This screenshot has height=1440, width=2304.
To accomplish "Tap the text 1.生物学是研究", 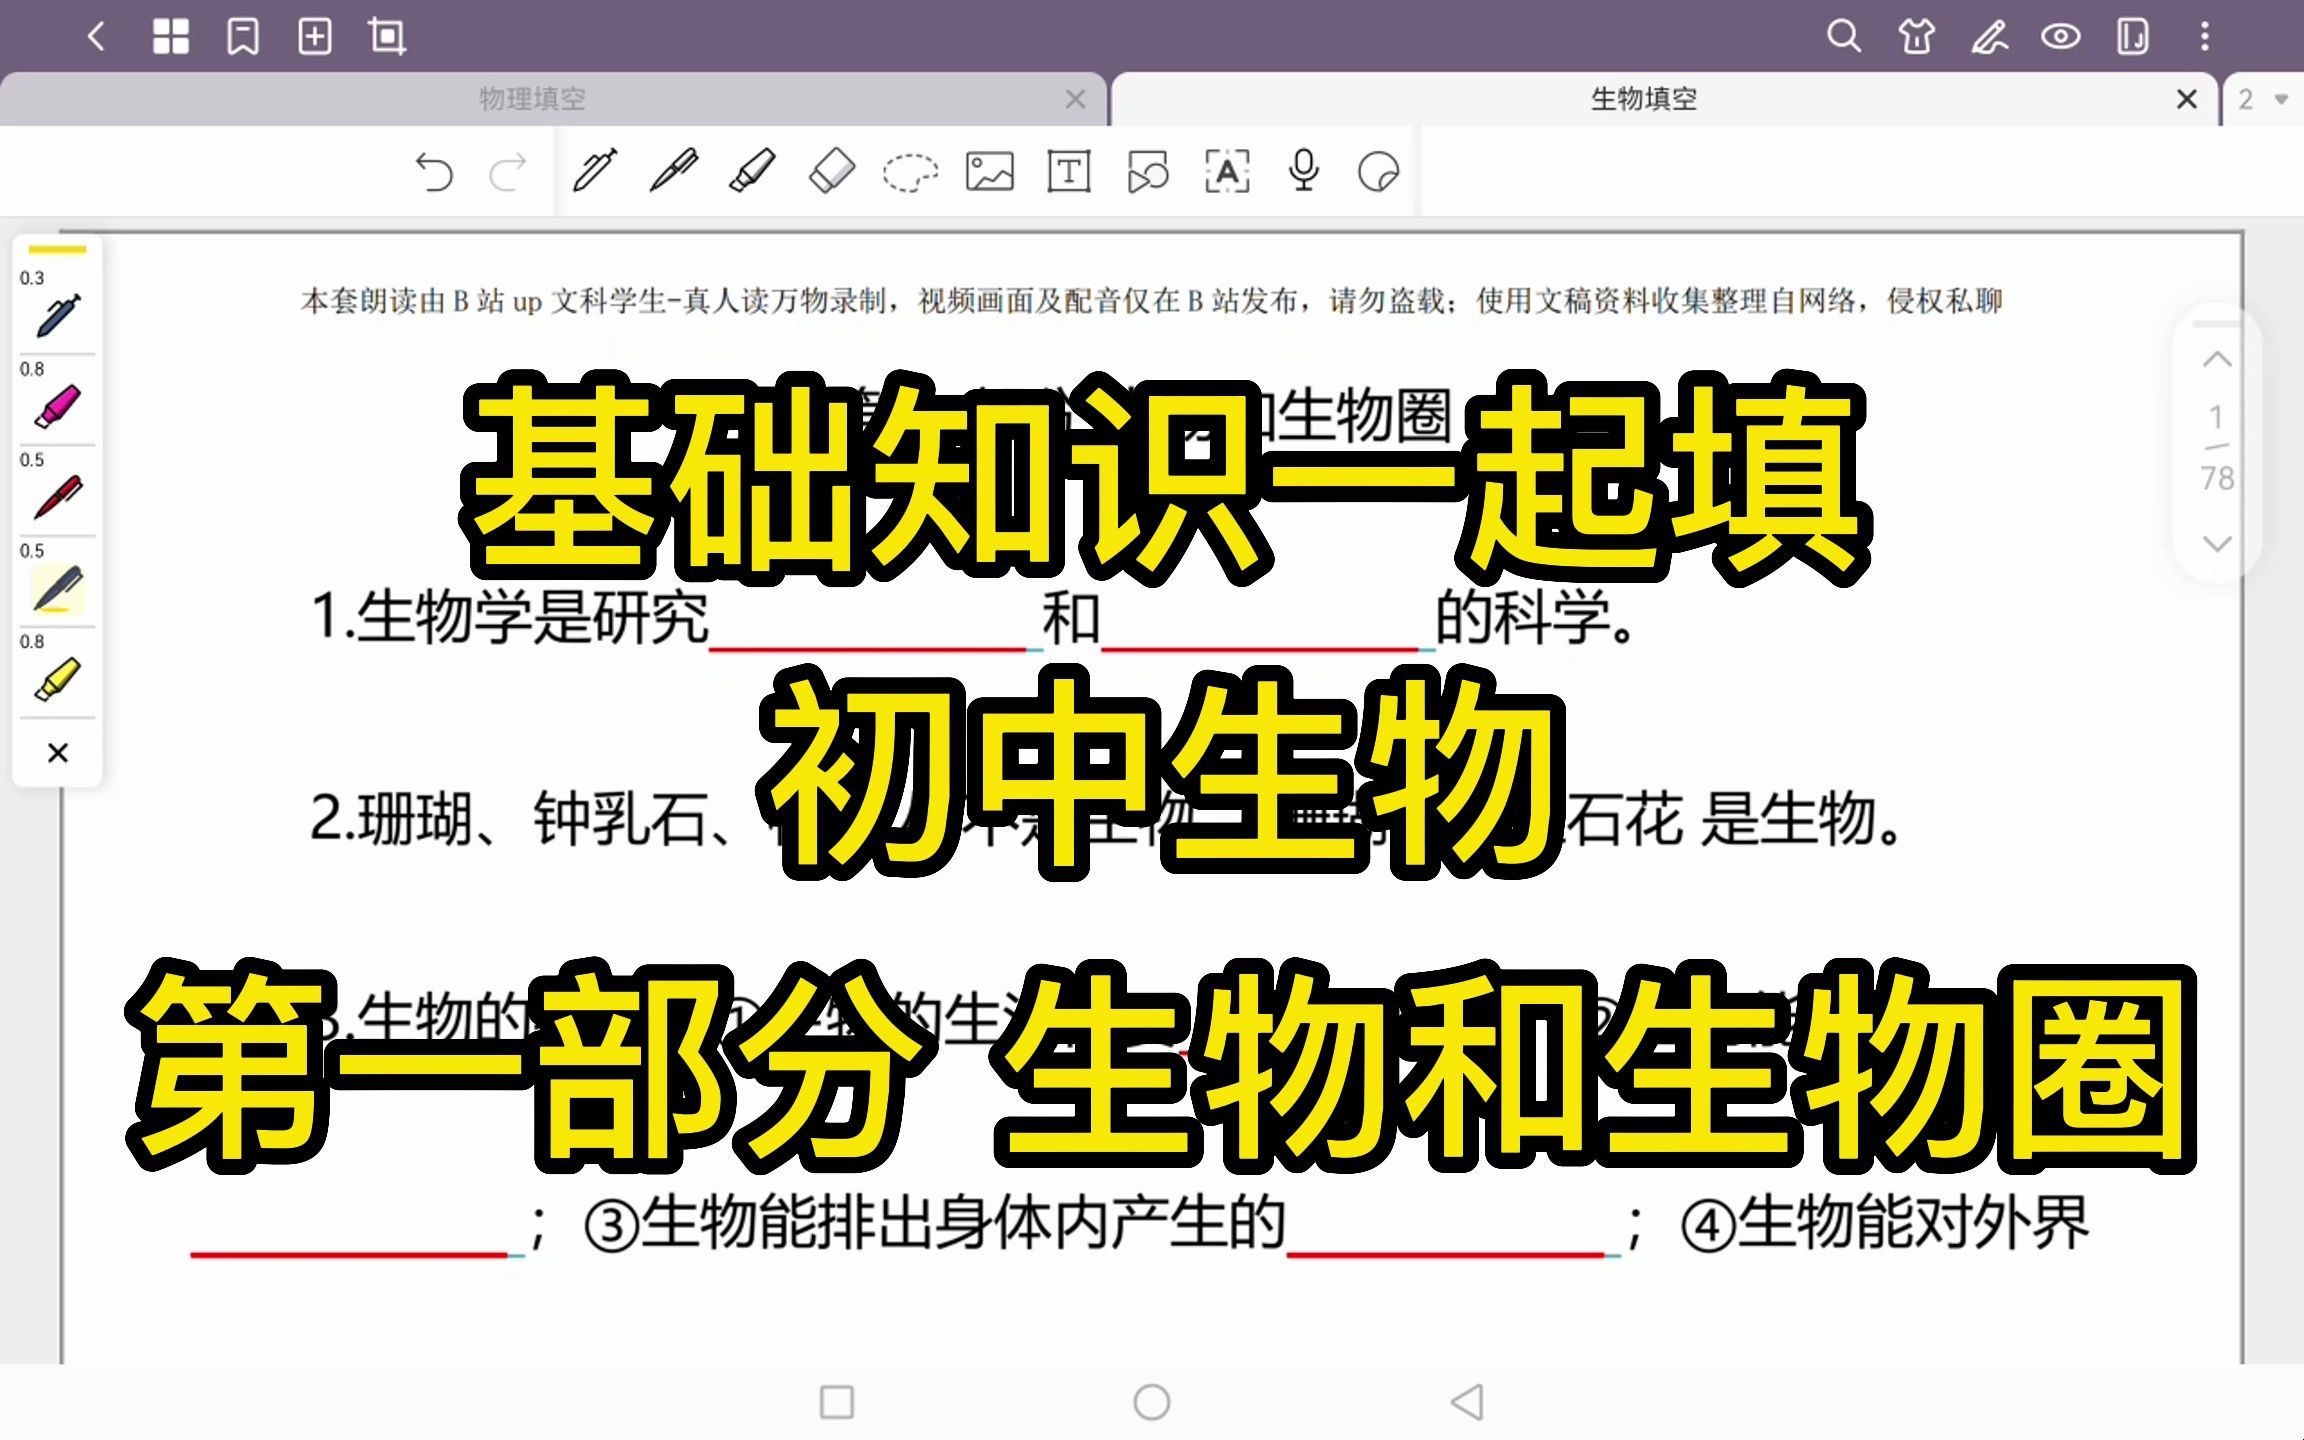I will tap(510, 617).
